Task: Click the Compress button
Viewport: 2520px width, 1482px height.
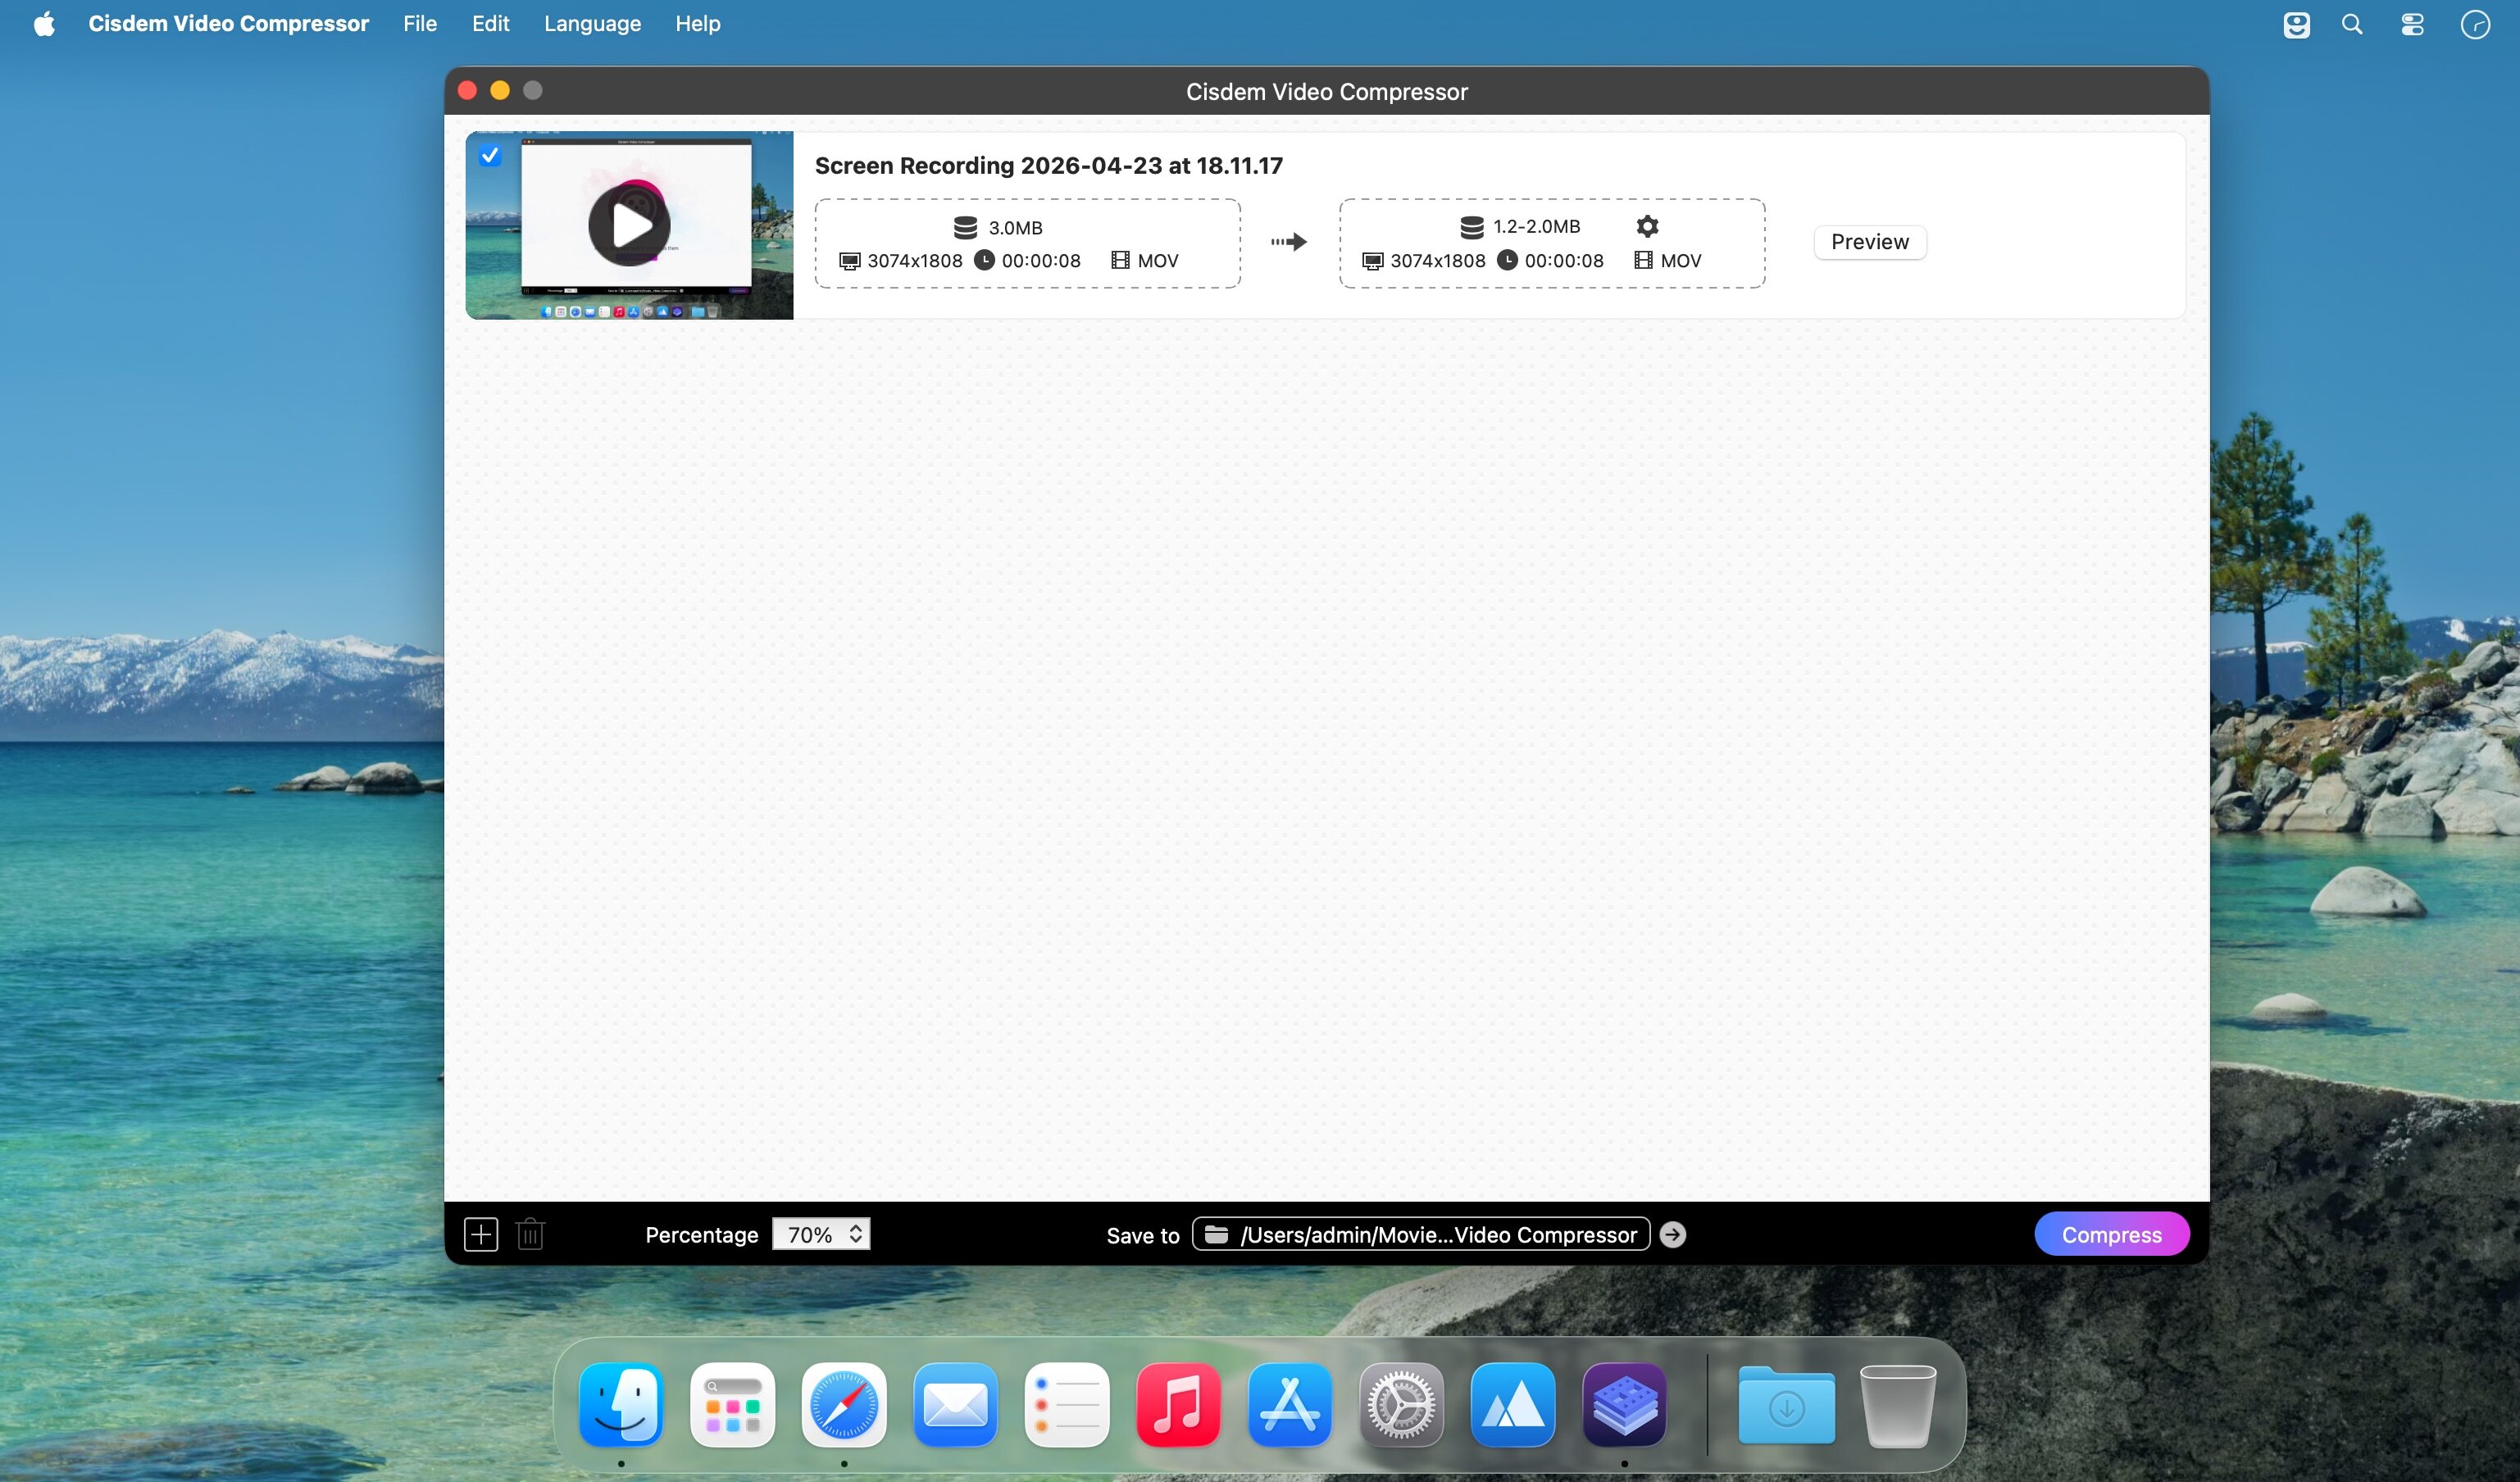Action: click(2111, 1234)
